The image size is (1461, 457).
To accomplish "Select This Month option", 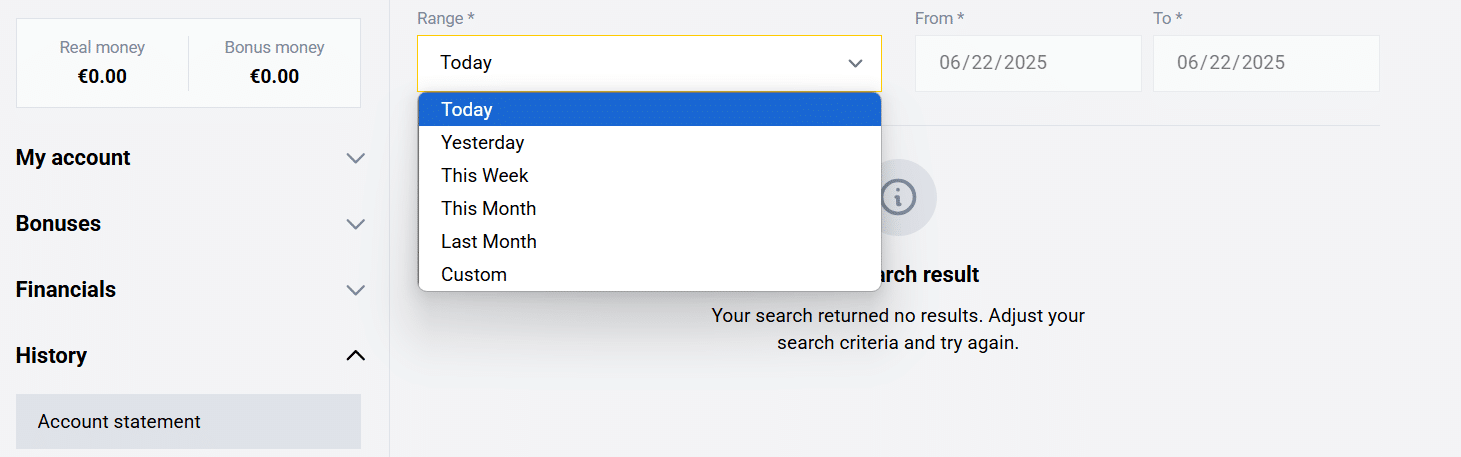I will (488, 209).
